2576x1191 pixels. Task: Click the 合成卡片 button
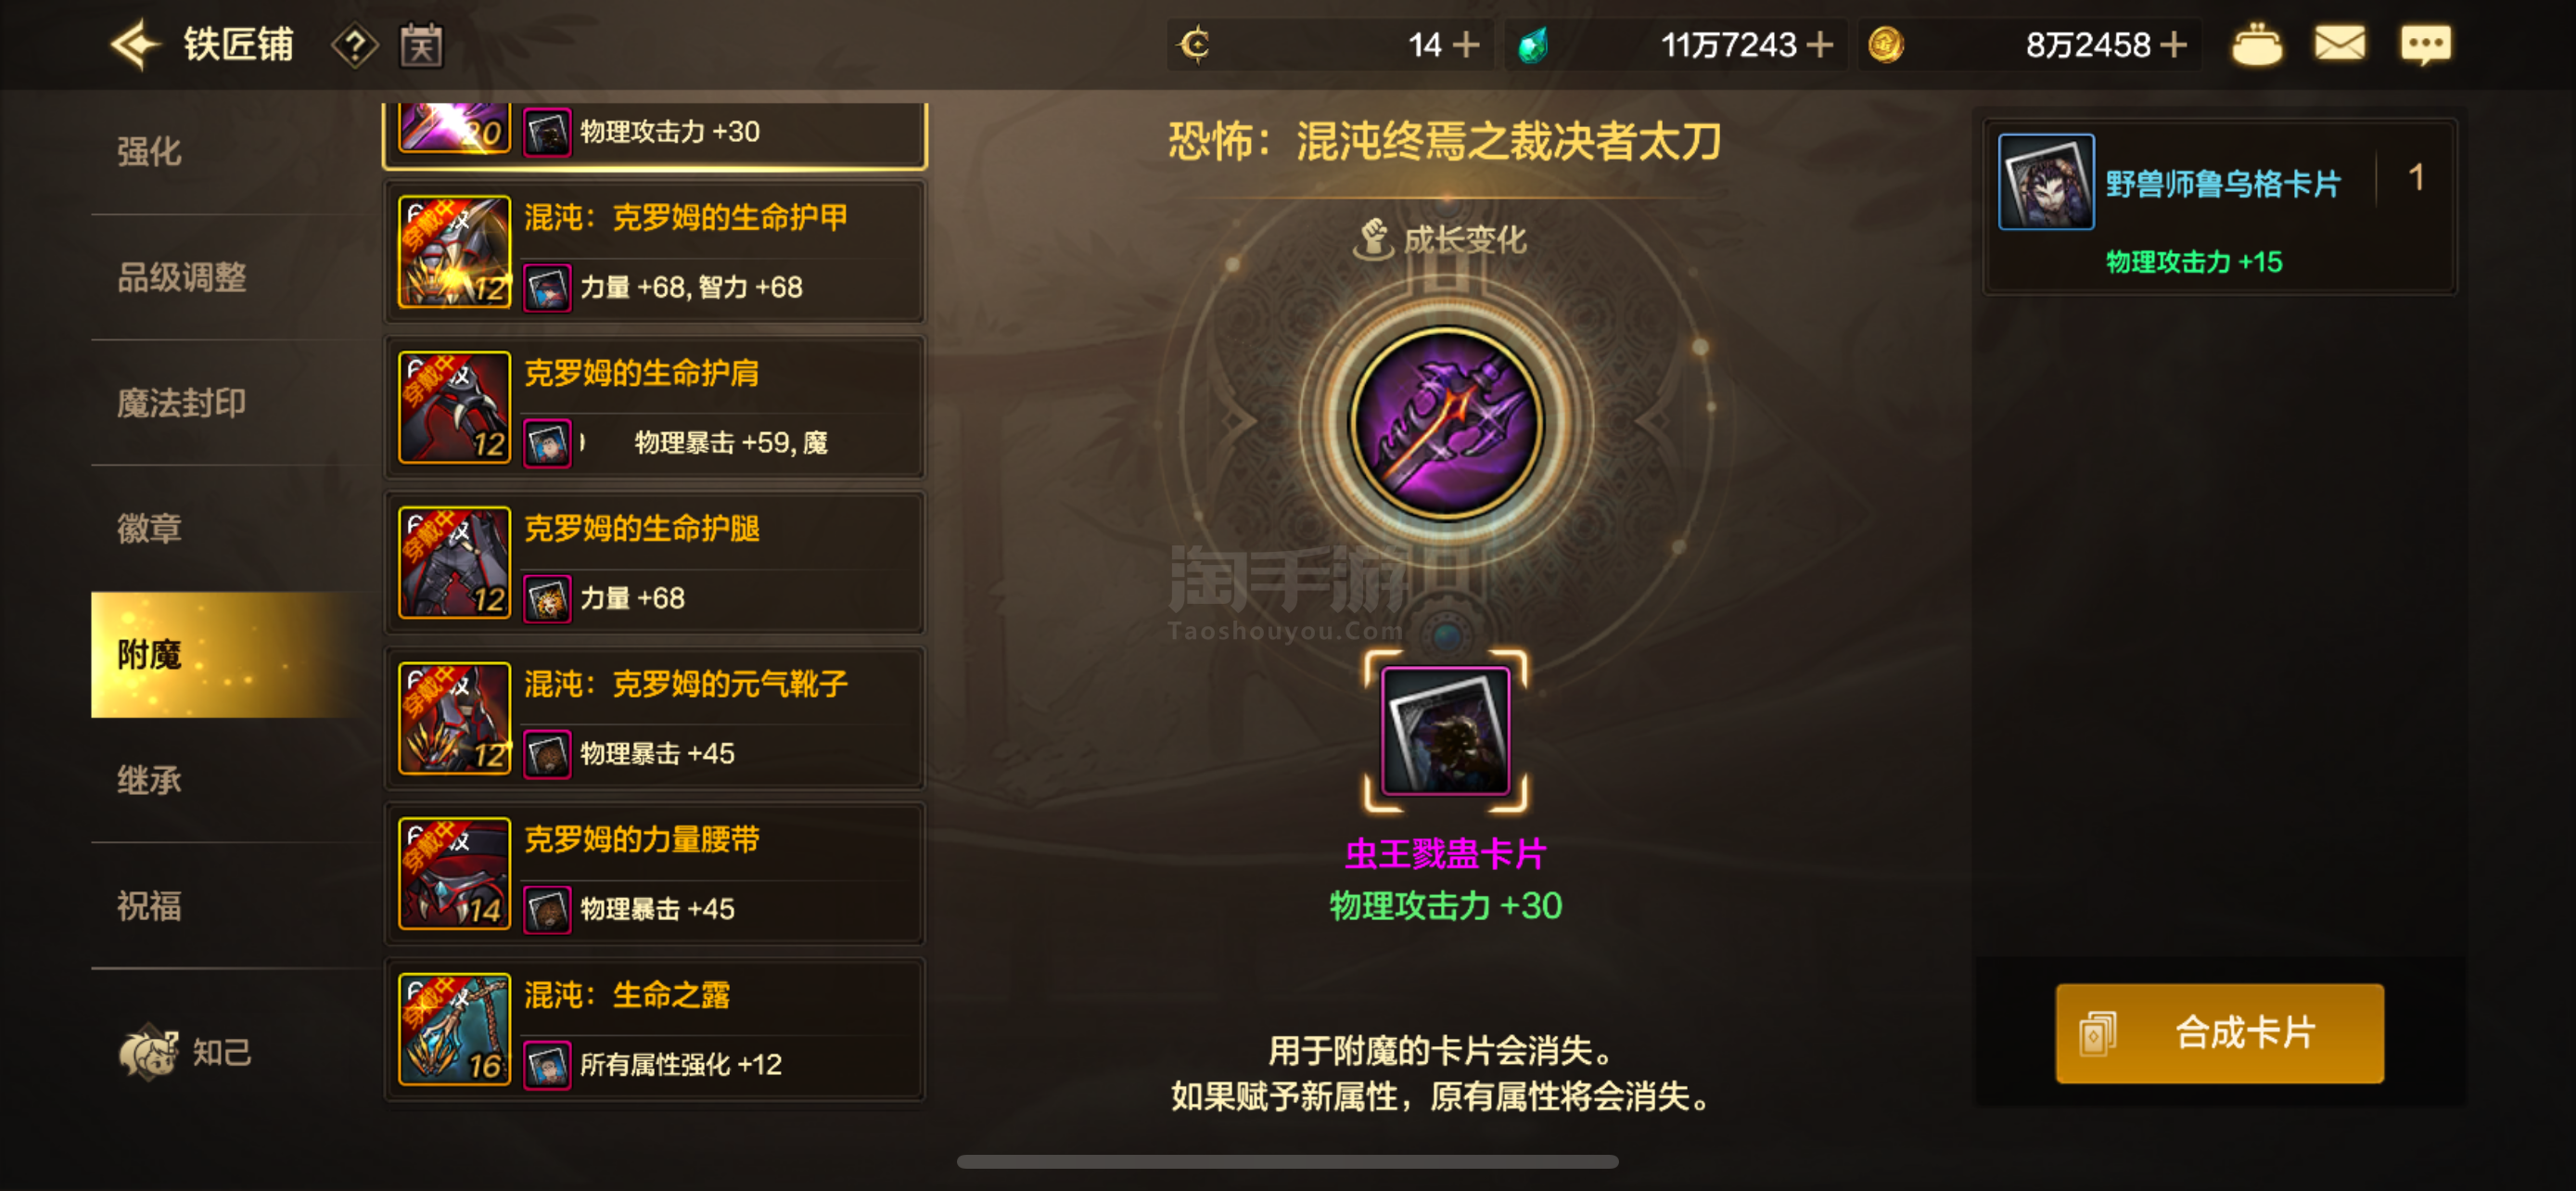click(2219, 1033)
